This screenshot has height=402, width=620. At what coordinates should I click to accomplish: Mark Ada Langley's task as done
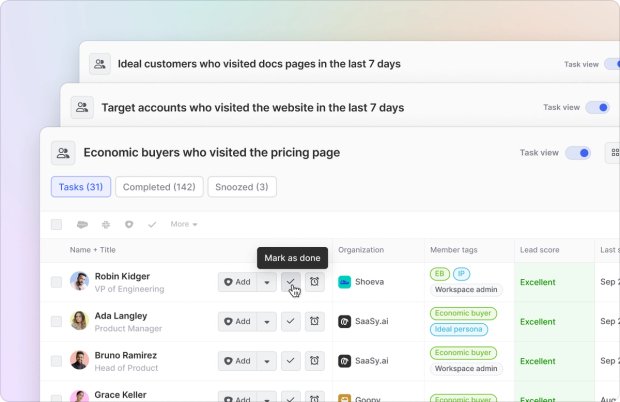tap(291, 321)
